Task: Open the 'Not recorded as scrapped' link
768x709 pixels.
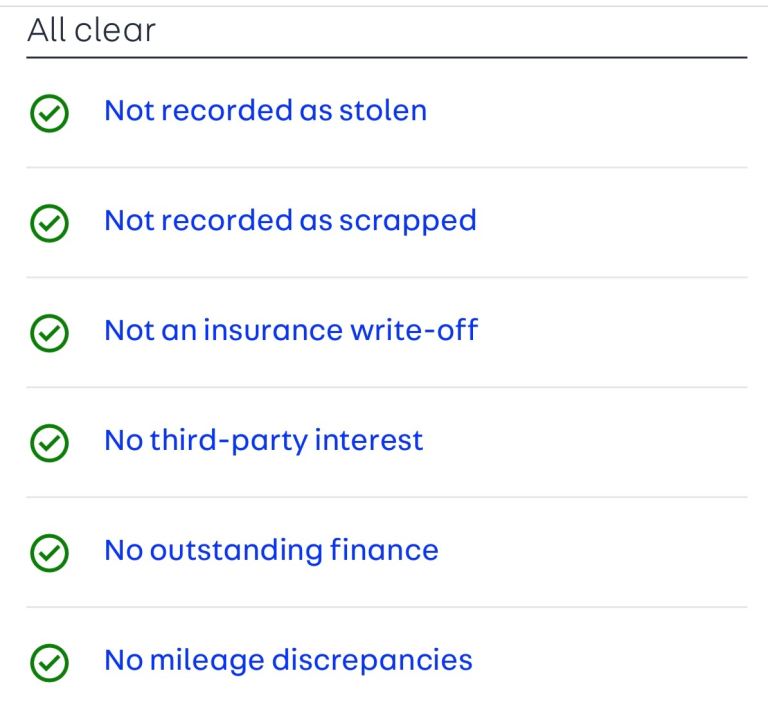Action: pos(290,220)
